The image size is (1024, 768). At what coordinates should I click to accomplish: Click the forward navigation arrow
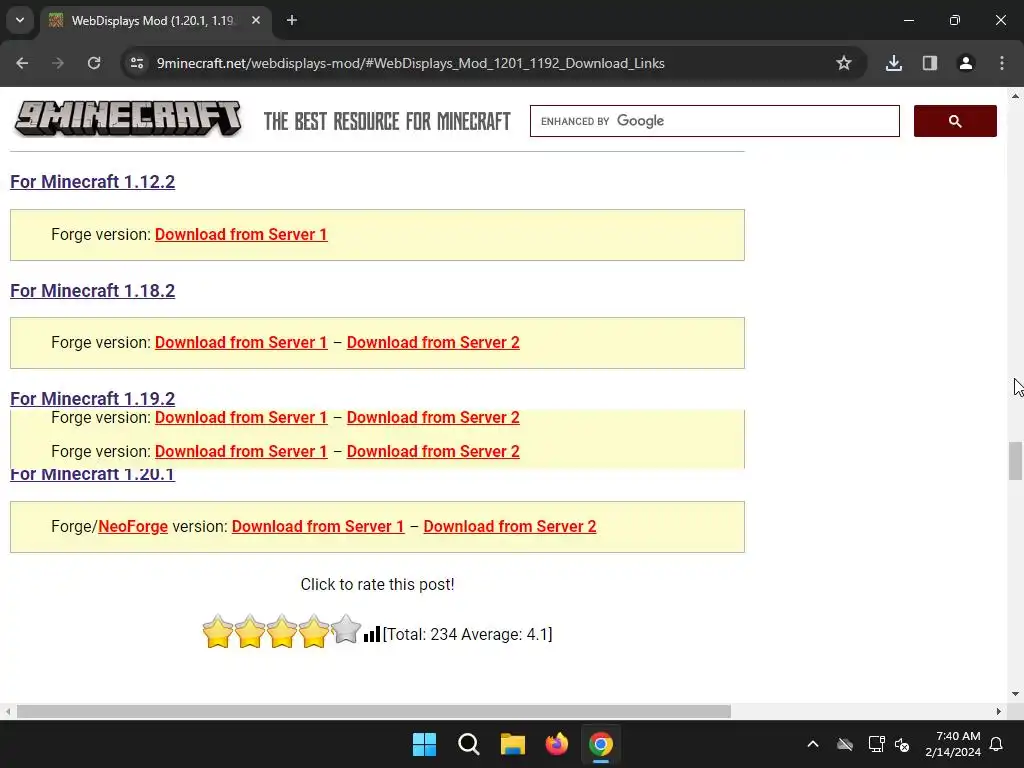coord(58,63)
